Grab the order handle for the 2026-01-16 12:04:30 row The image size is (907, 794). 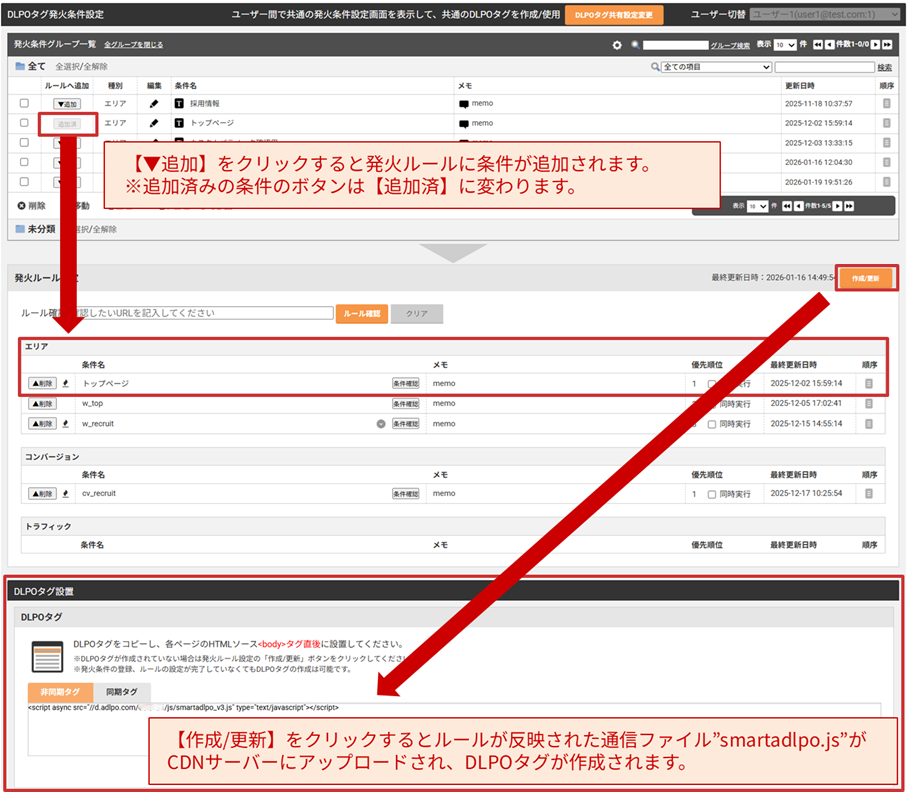tap(886, 163)
